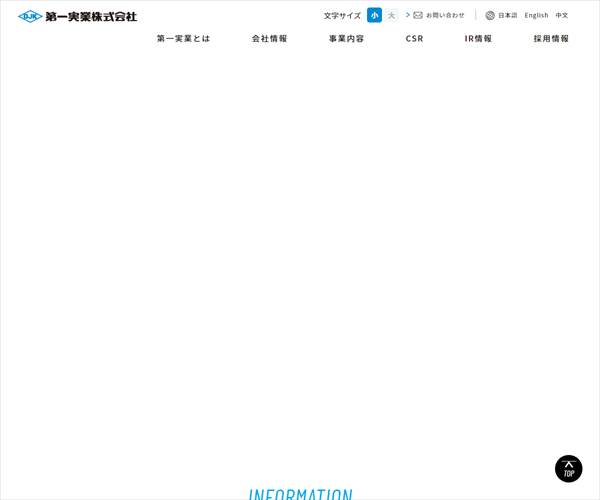Image resolution: width=600 pixels, height=500 pixels.
Task: Switch language to English
Action: [x=536, y=15]
